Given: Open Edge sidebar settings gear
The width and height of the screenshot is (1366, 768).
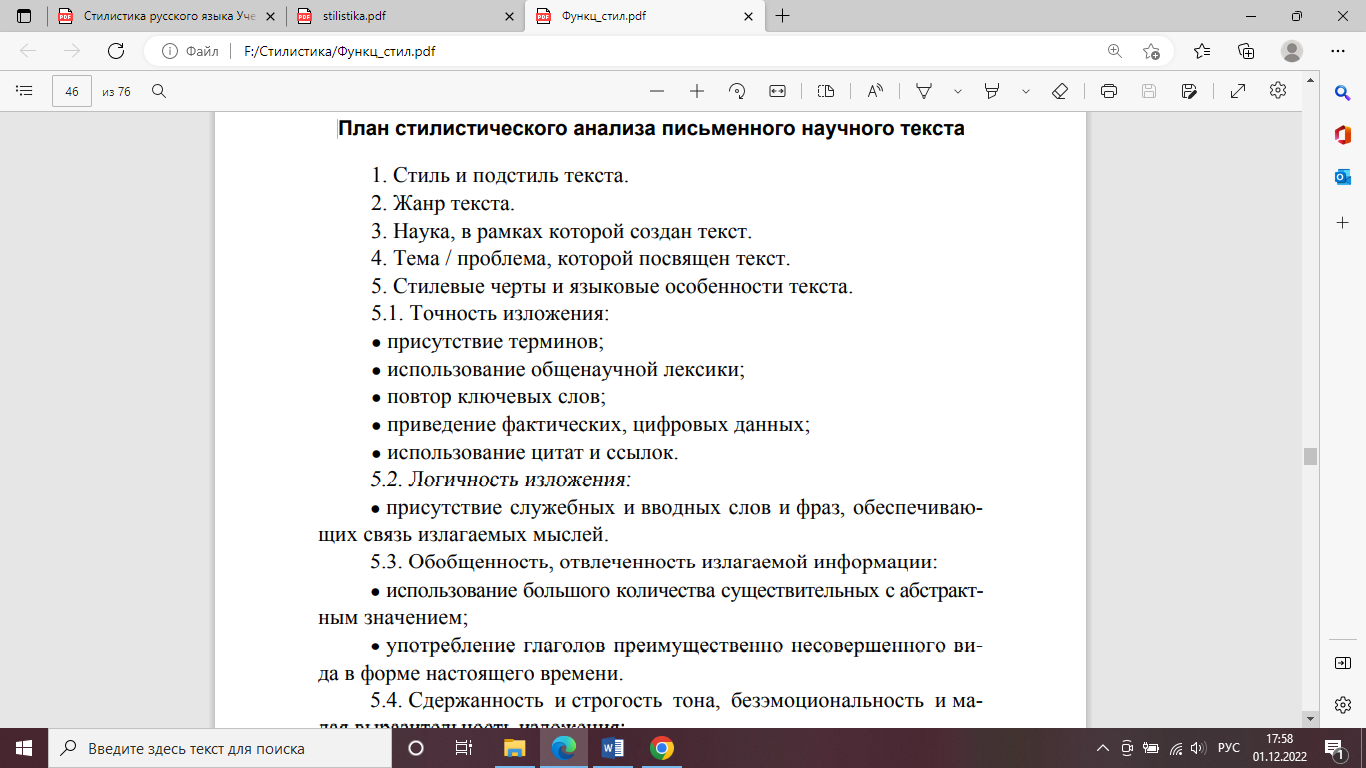Looking at the screenshot, I should pyautogui.click(x=1343, y=705).
